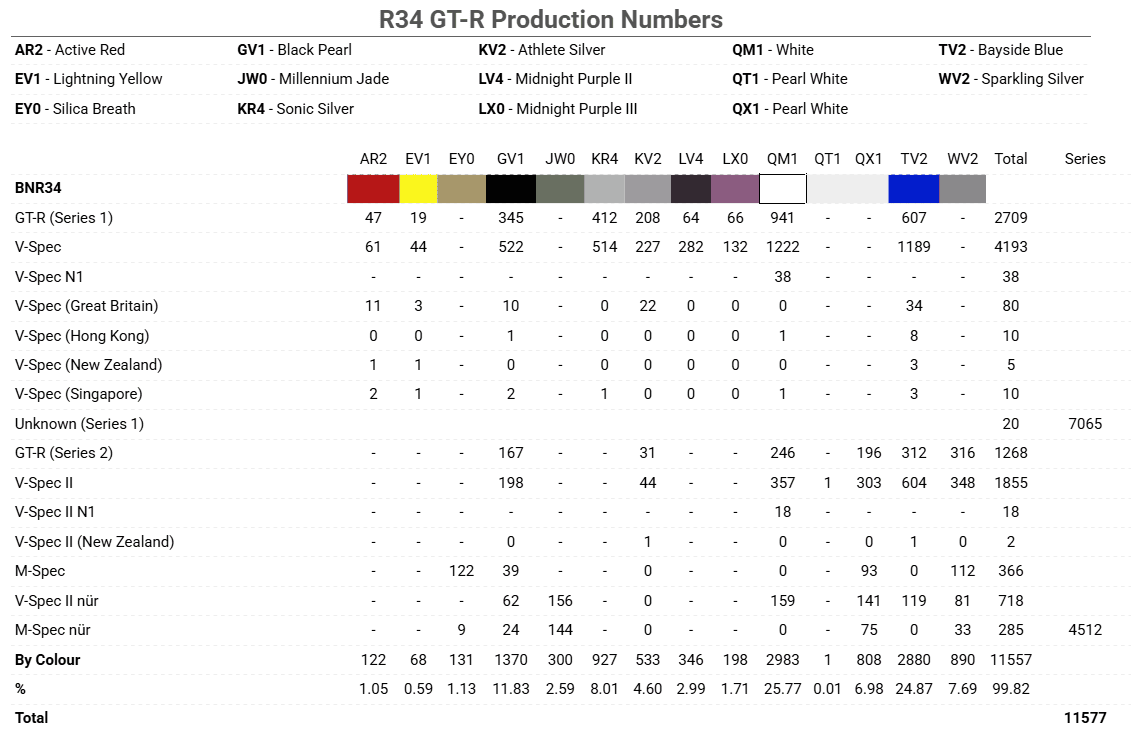Select the Unknown (Series 1) row label
This screenshot has height=735, width=1131.
click(79, 424)
